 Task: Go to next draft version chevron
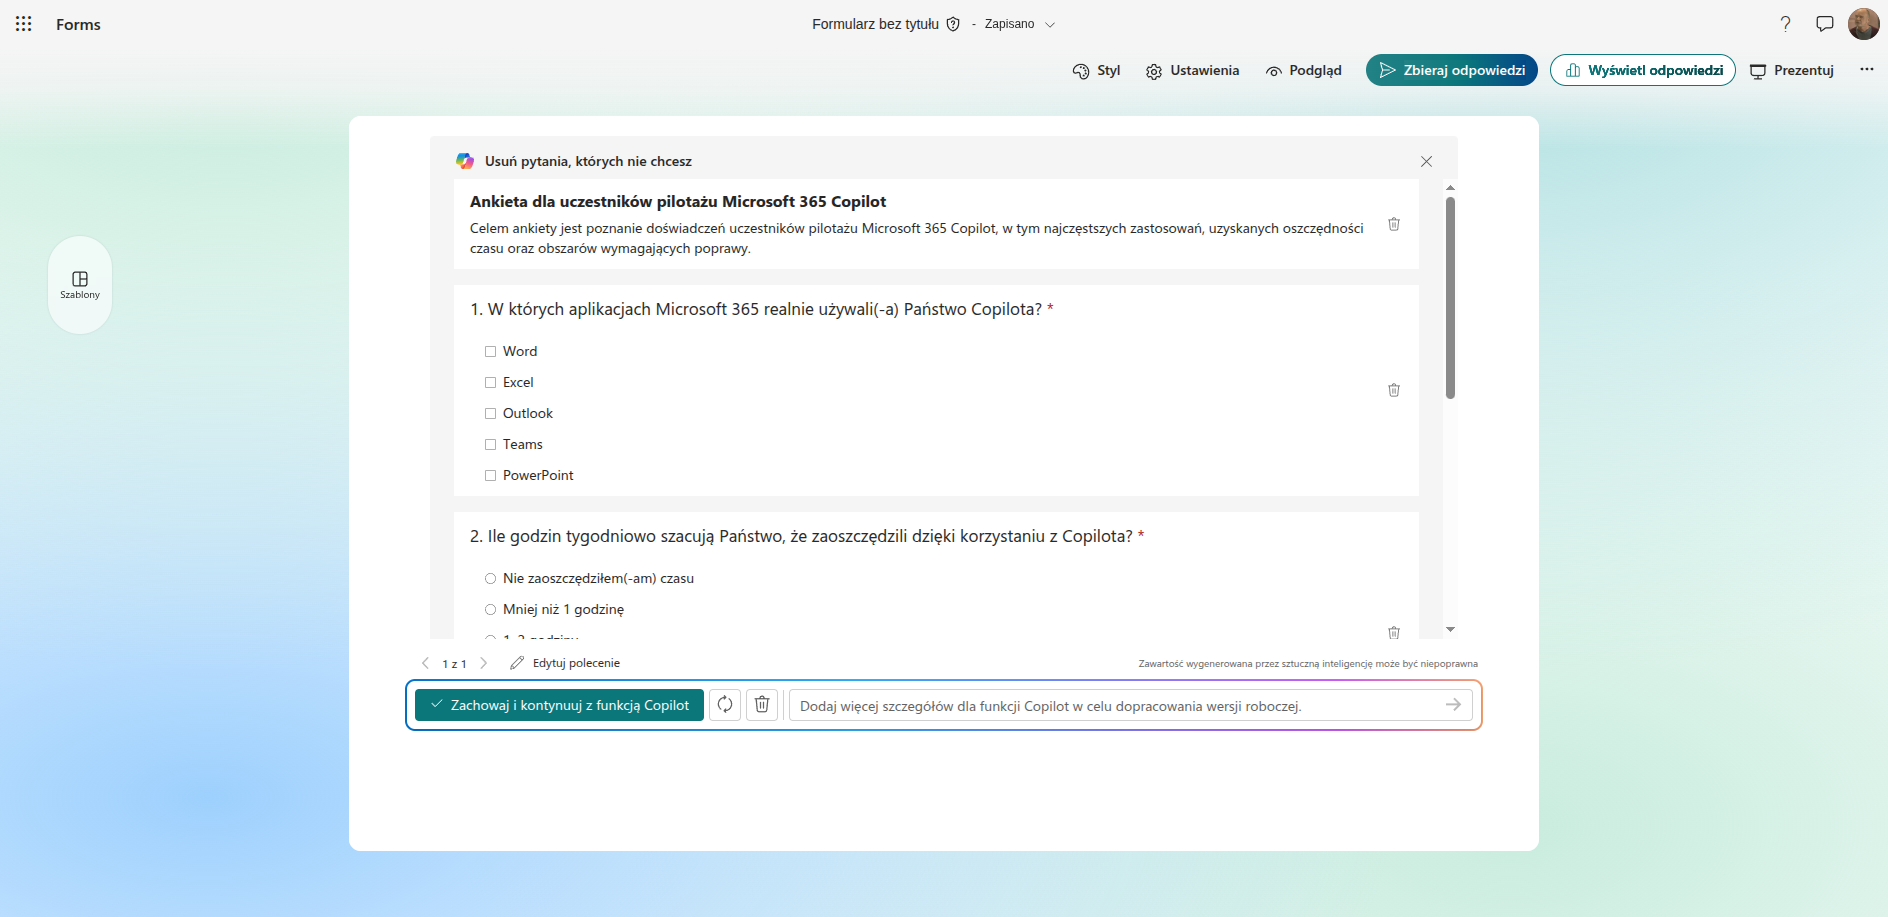click(484, 663)
